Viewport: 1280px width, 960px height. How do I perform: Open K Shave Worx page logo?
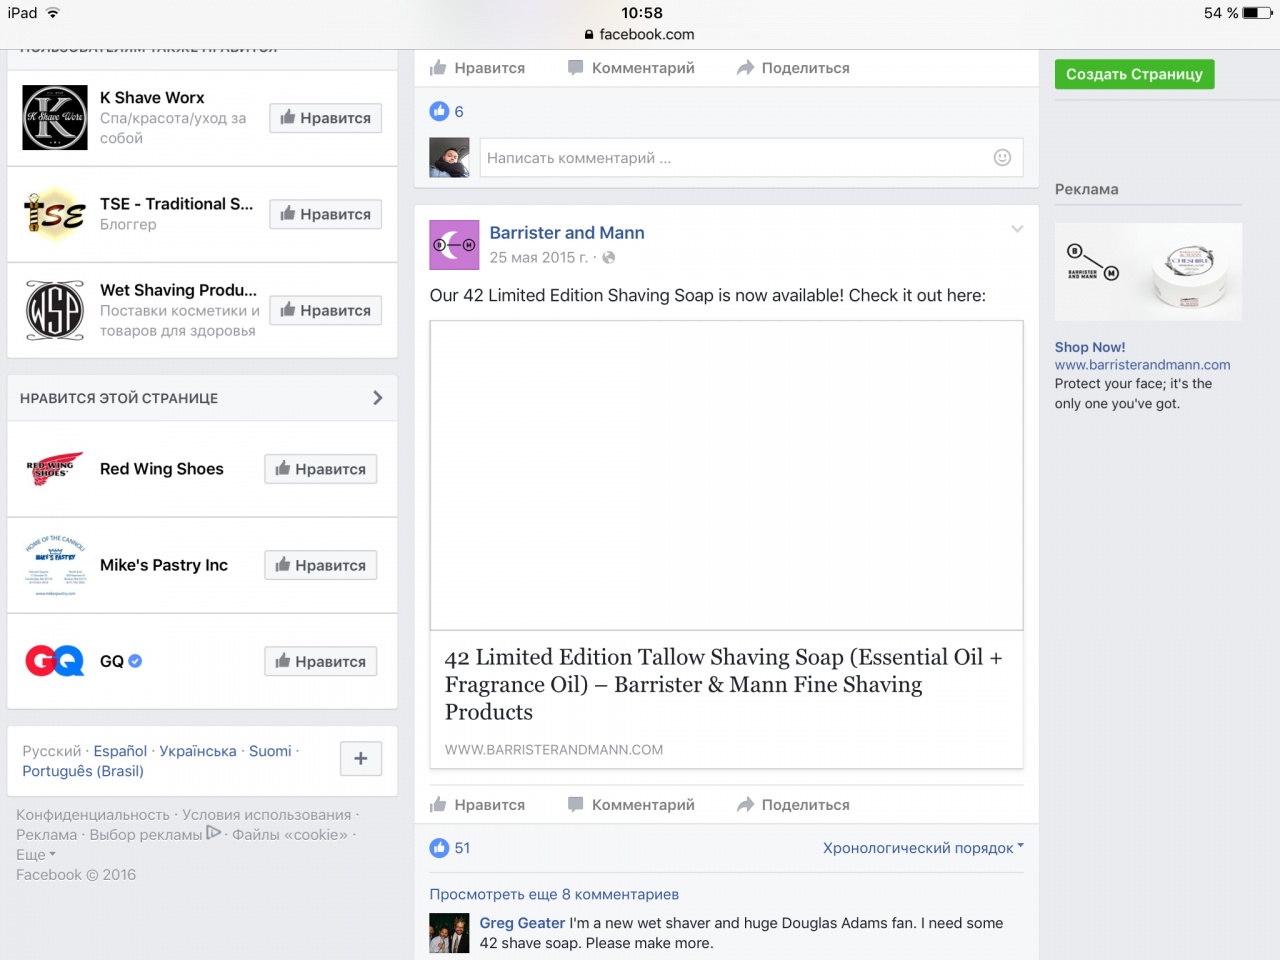[55, 118]
